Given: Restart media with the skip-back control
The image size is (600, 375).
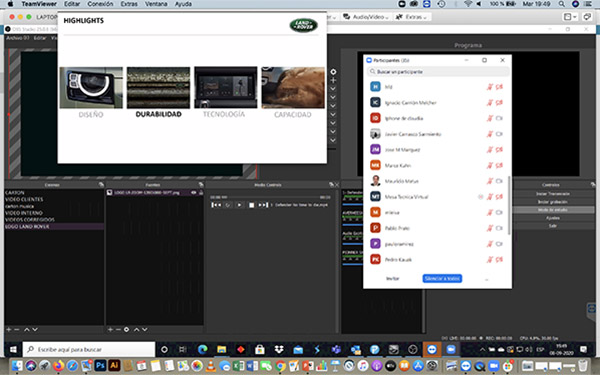Looking at the screenshot, I should click(x=216, y=205).
